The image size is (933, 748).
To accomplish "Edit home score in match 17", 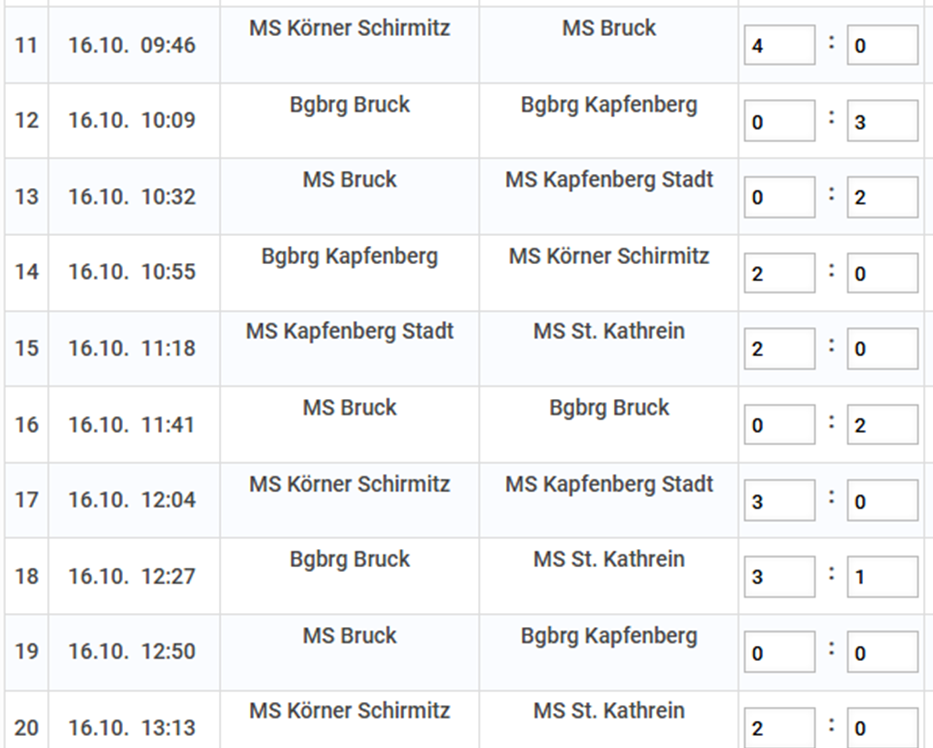I will tap(779, 501).
